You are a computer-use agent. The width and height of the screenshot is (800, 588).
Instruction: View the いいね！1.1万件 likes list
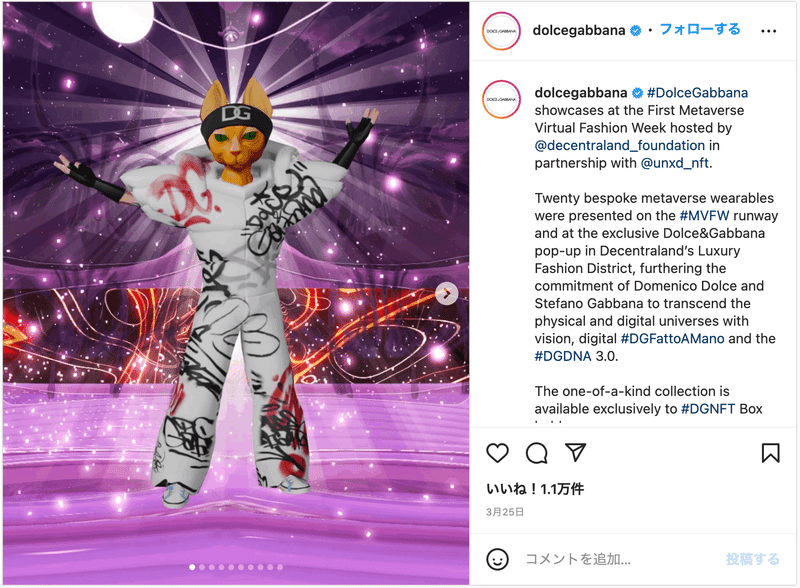click(535, 489)
